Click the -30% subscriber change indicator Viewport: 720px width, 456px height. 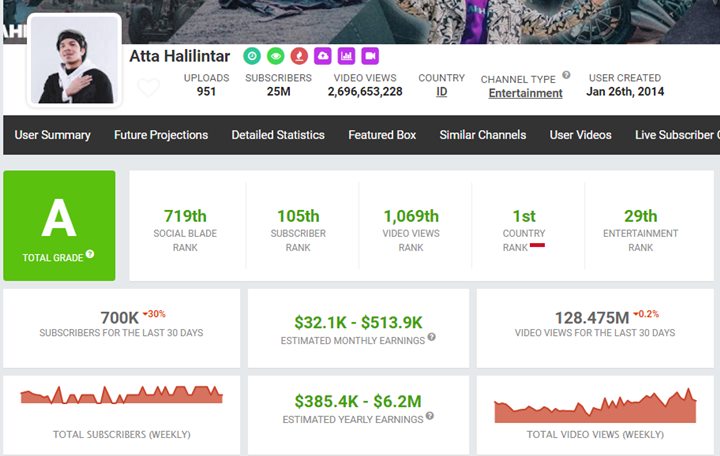(154, 314)
